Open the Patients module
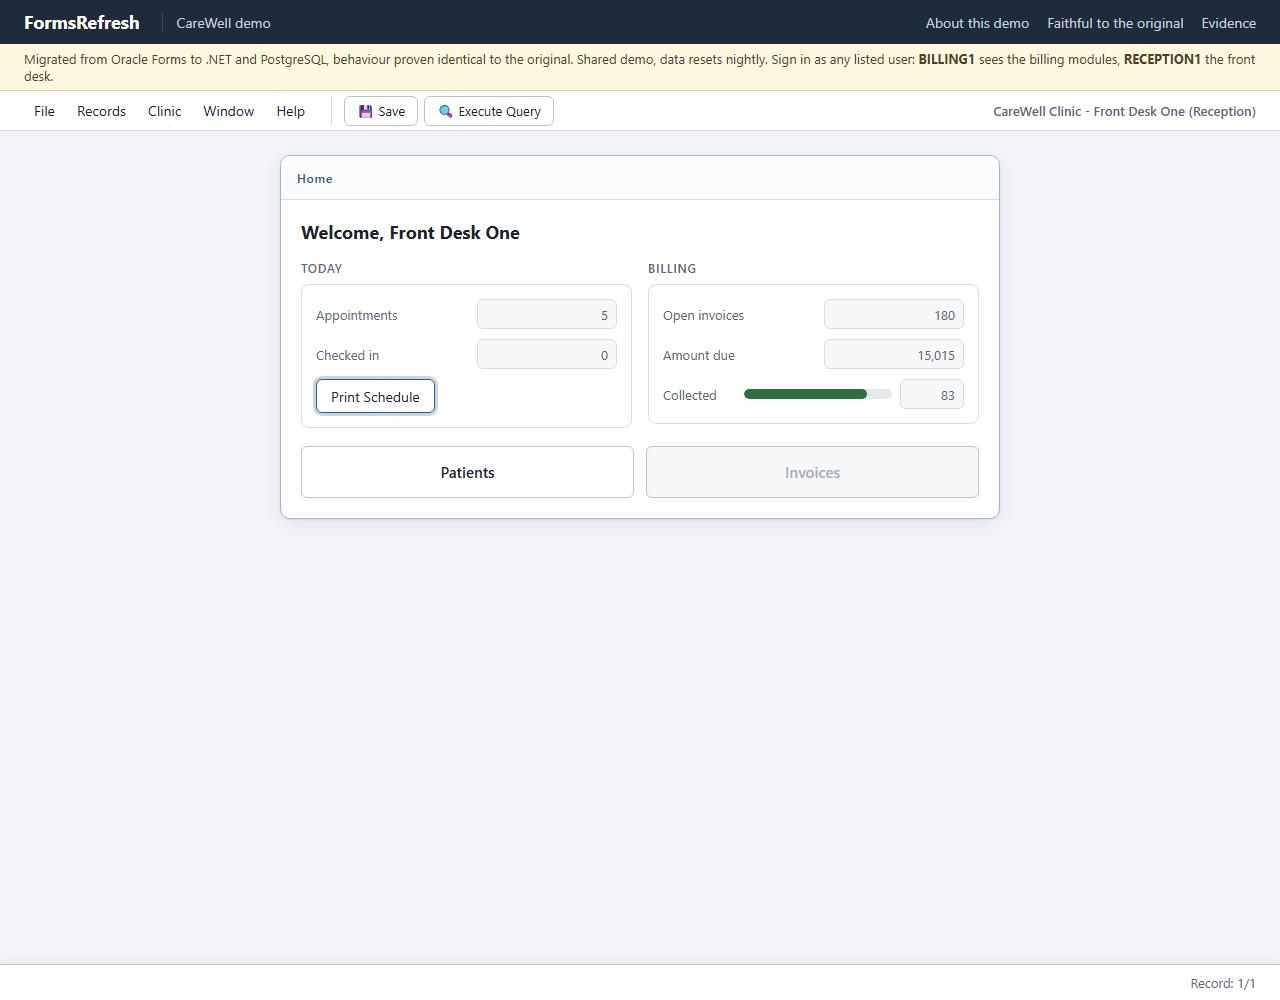 click(467, 472)
